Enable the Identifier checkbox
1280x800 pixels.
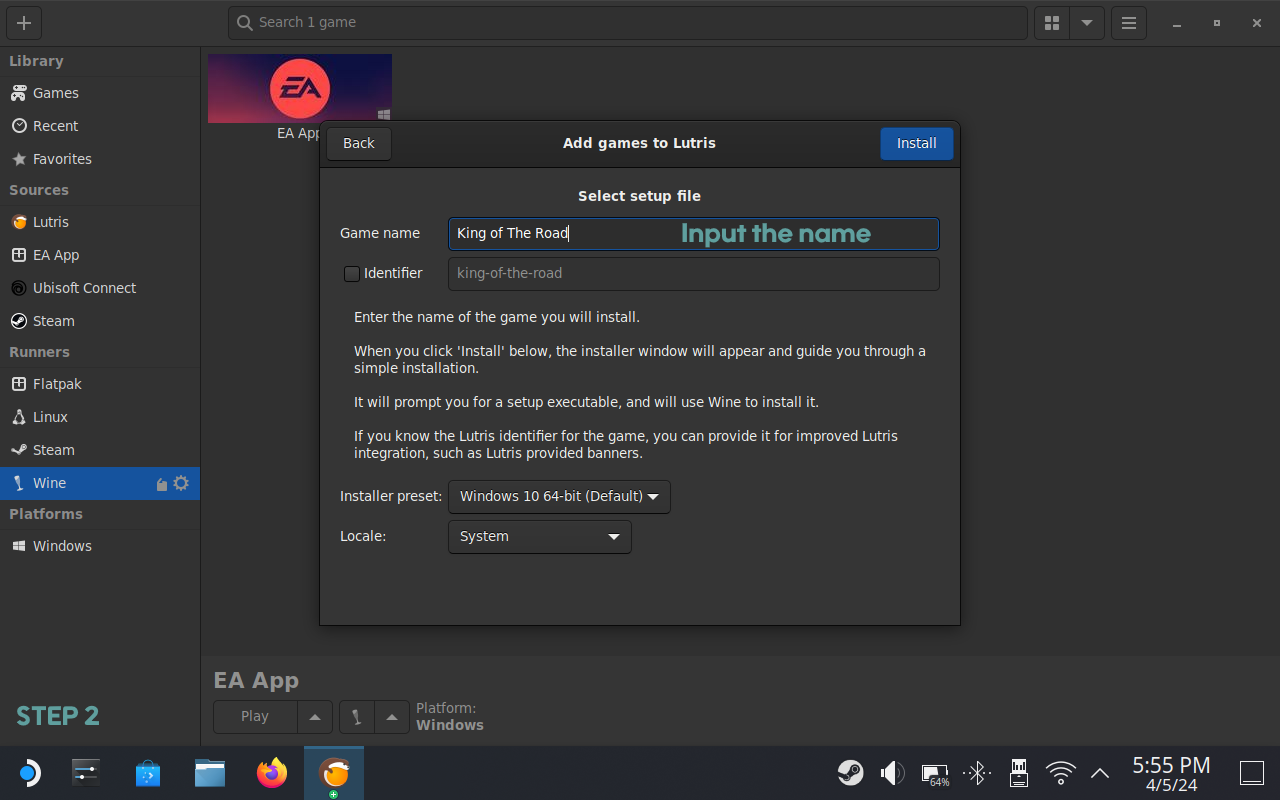click(x=352, y=273)
